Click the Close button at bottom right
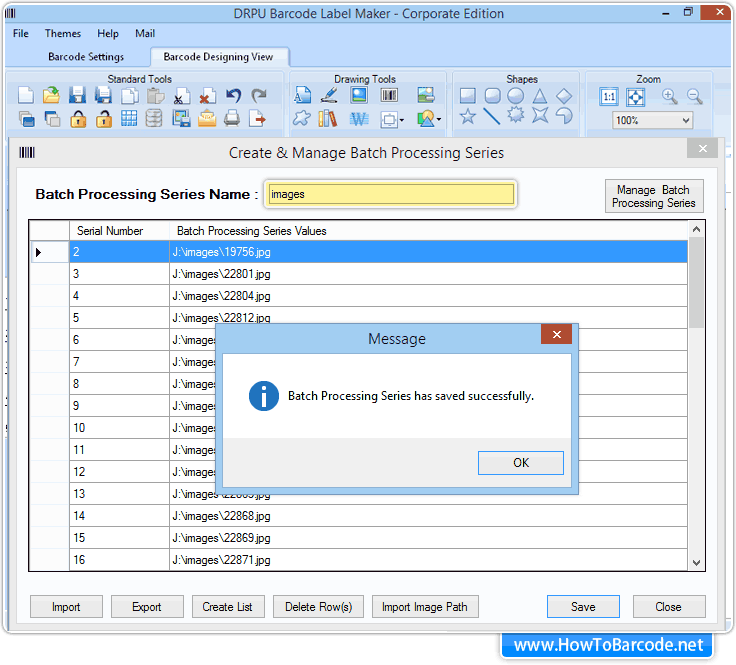This screenshot has width=736, height=665. point(668,607)
